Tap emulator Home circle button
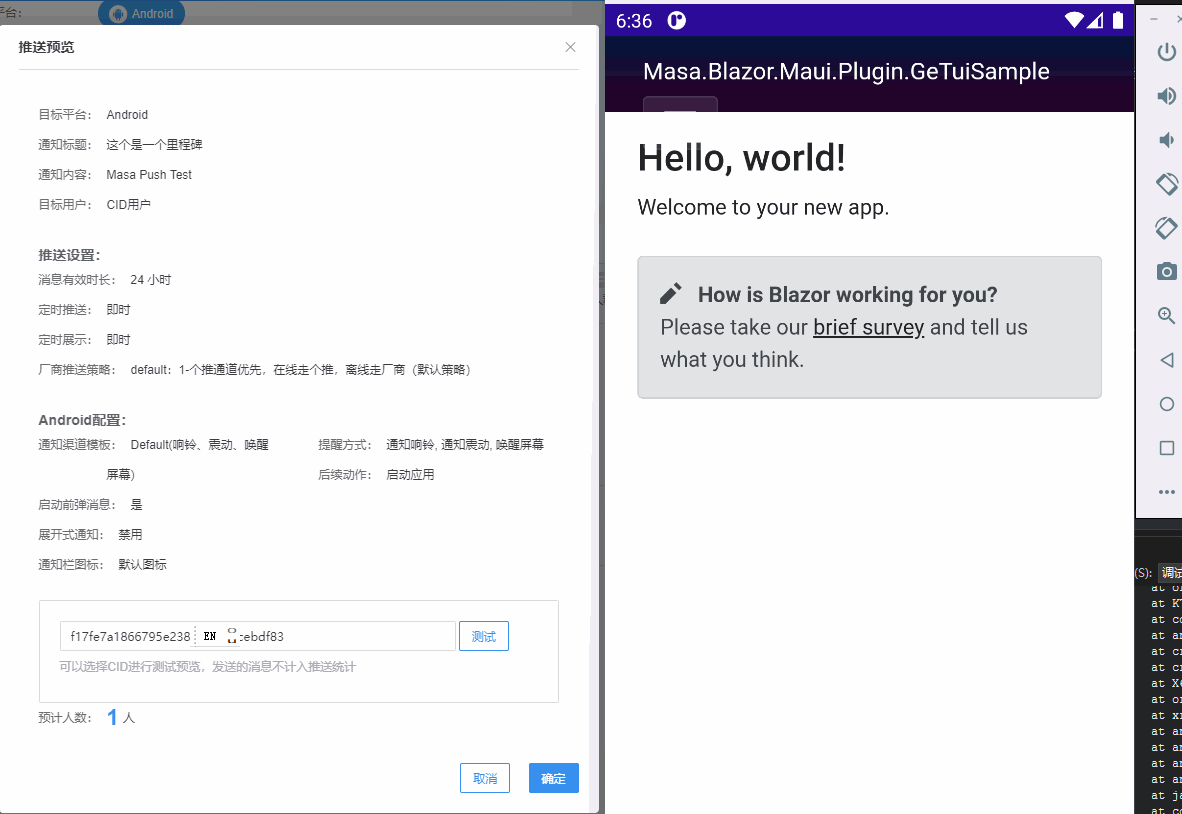The height and width of the screenshot is (814, 1182). [x=1166, y=404]
